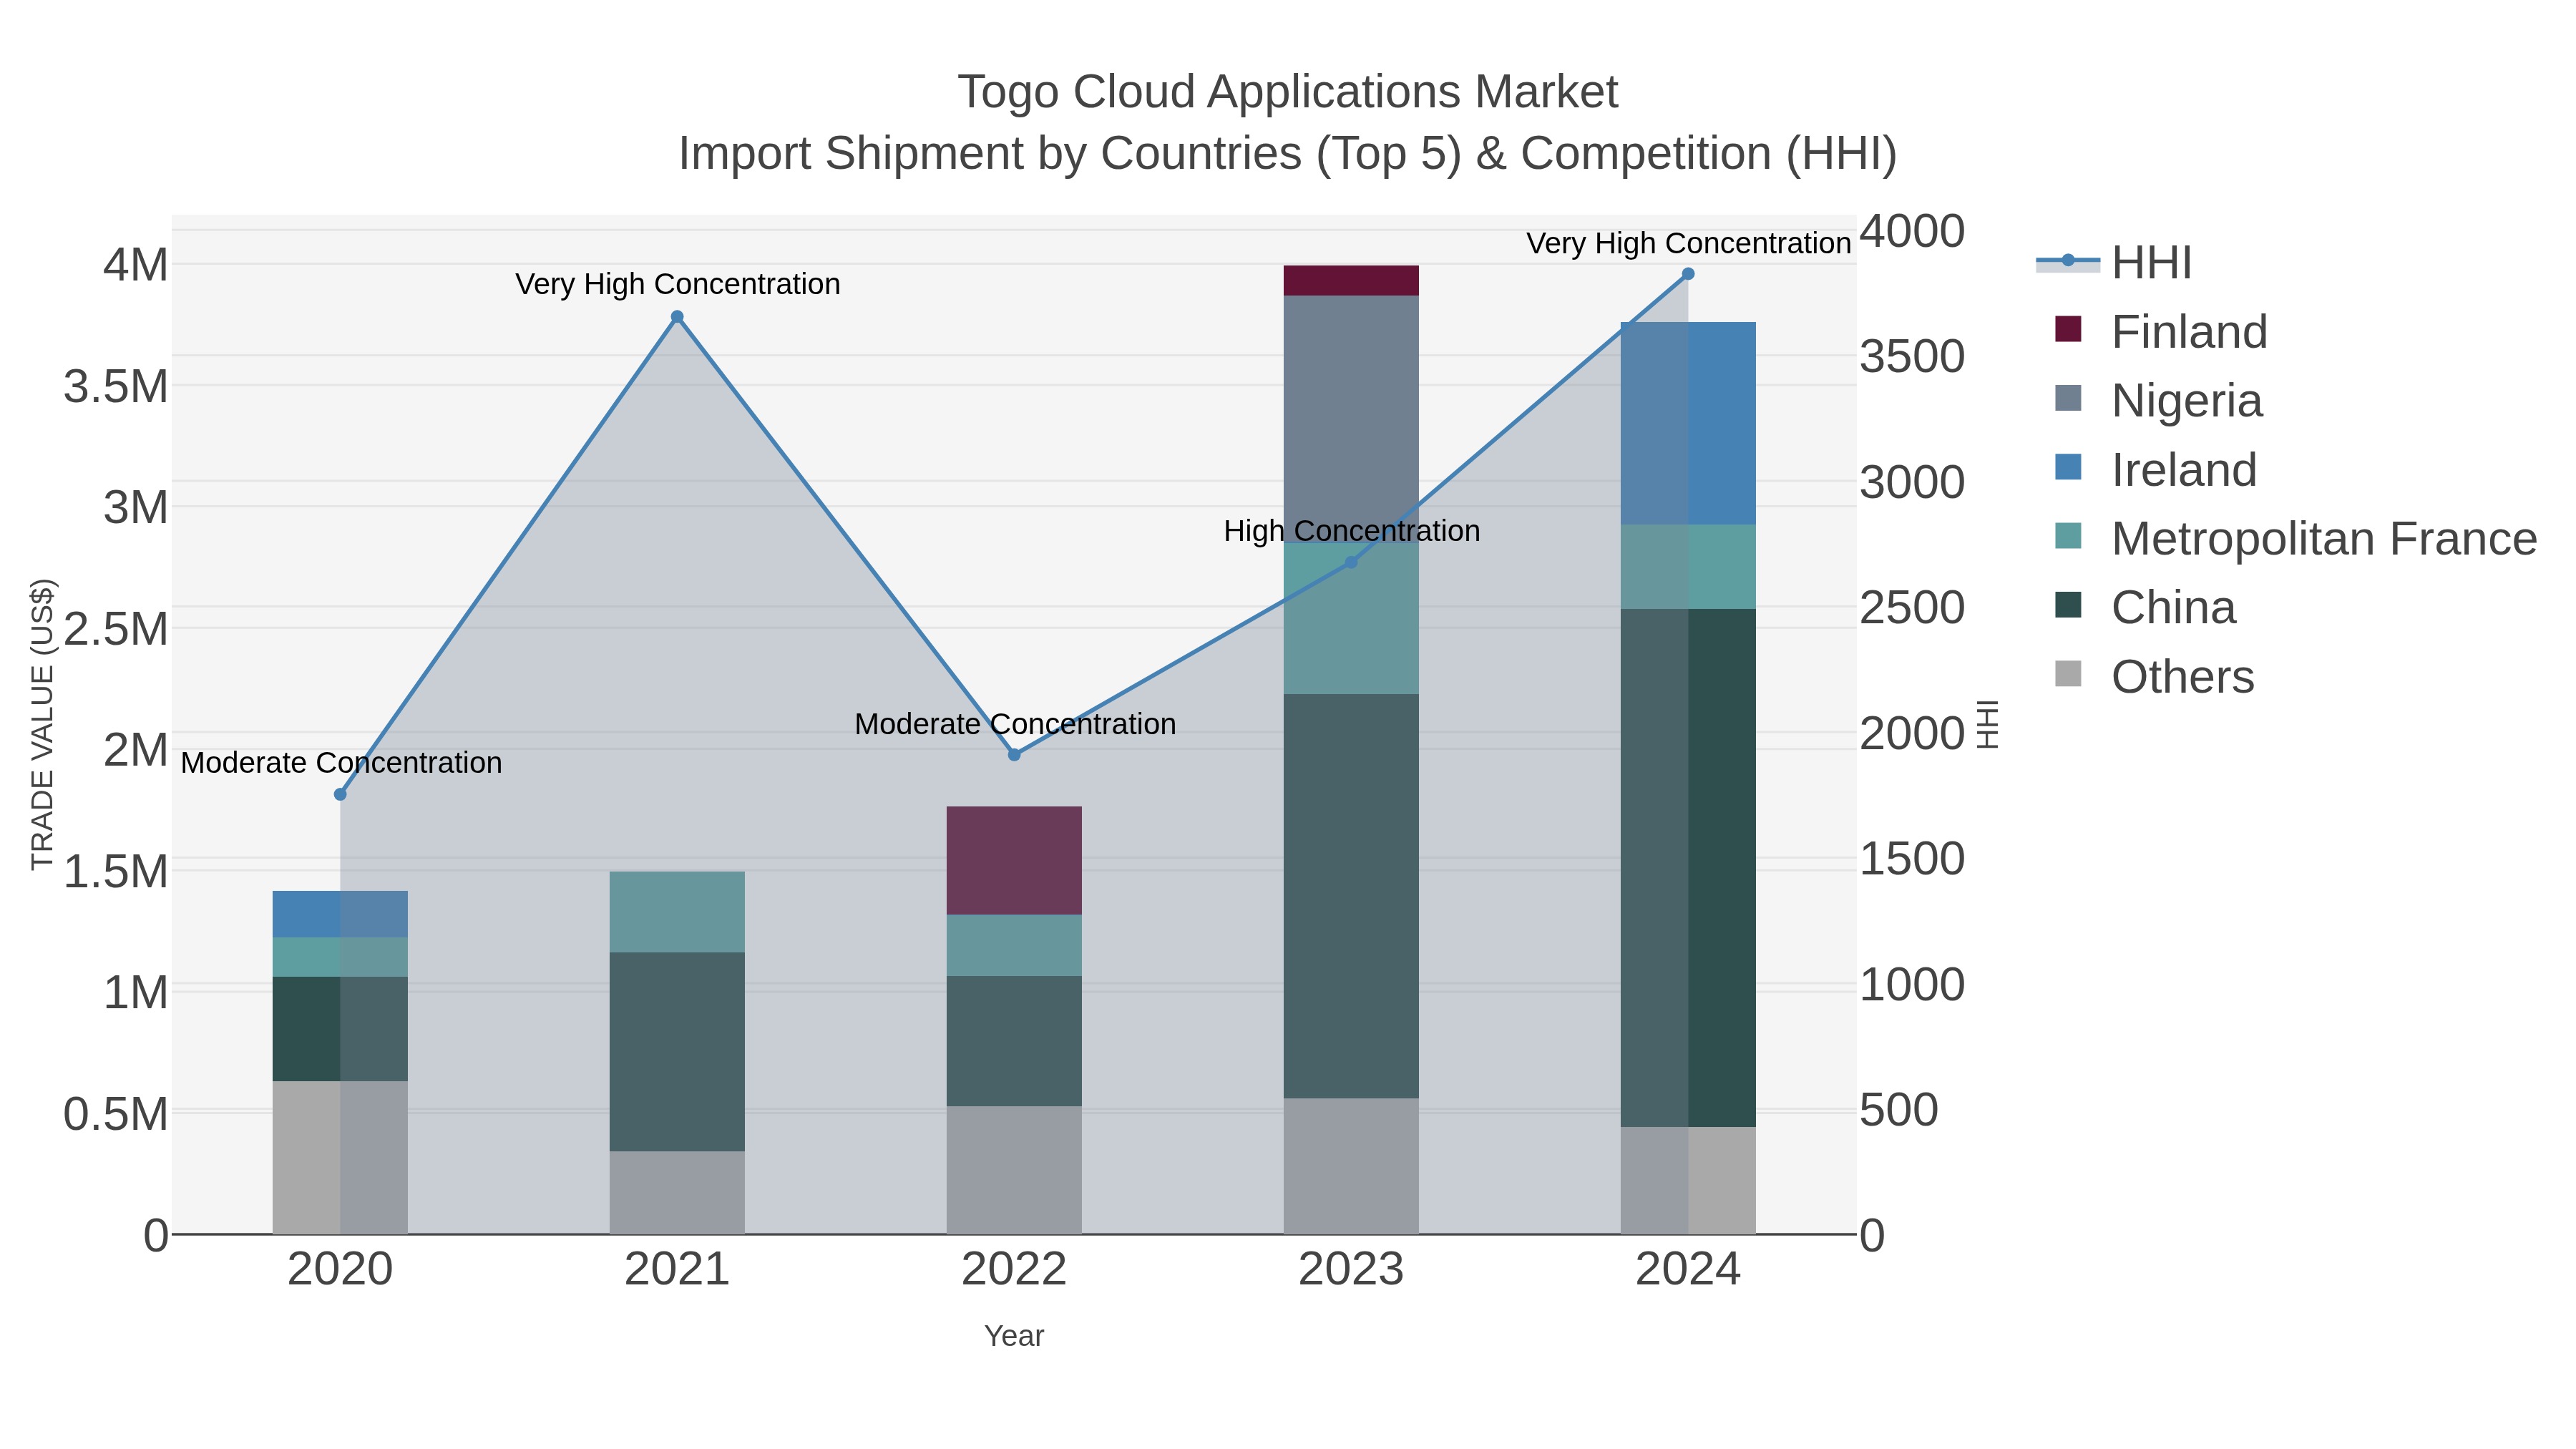Select the Finland legend label

(2189, 332)
